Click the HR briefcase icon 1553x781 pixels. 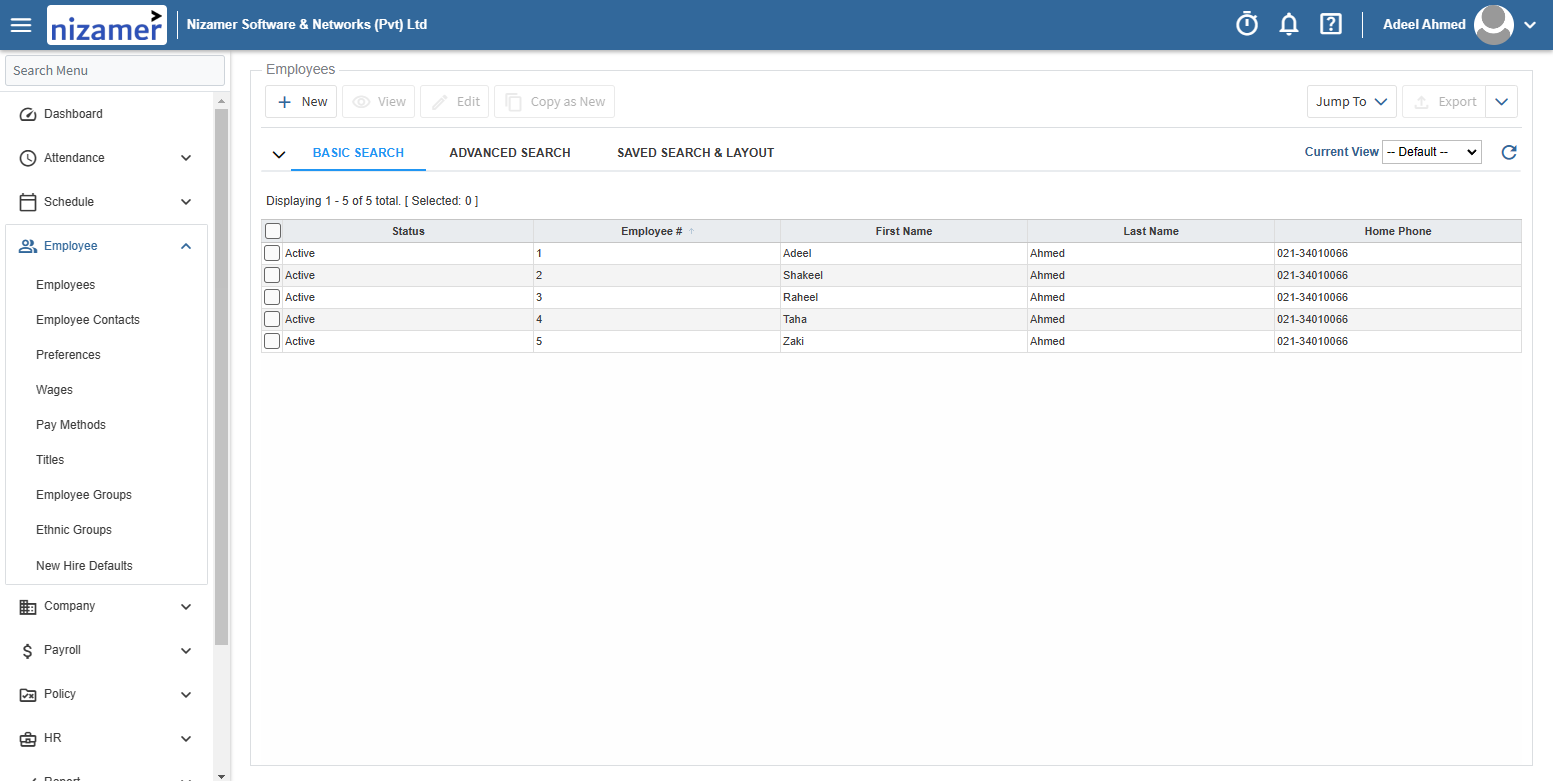[28, 739]
